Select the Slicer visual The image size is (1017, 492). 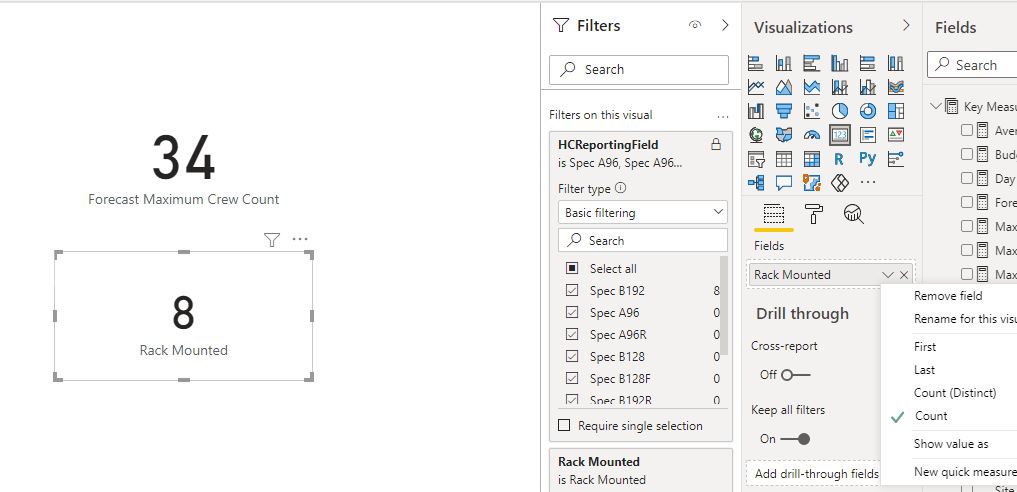(756, 159)
